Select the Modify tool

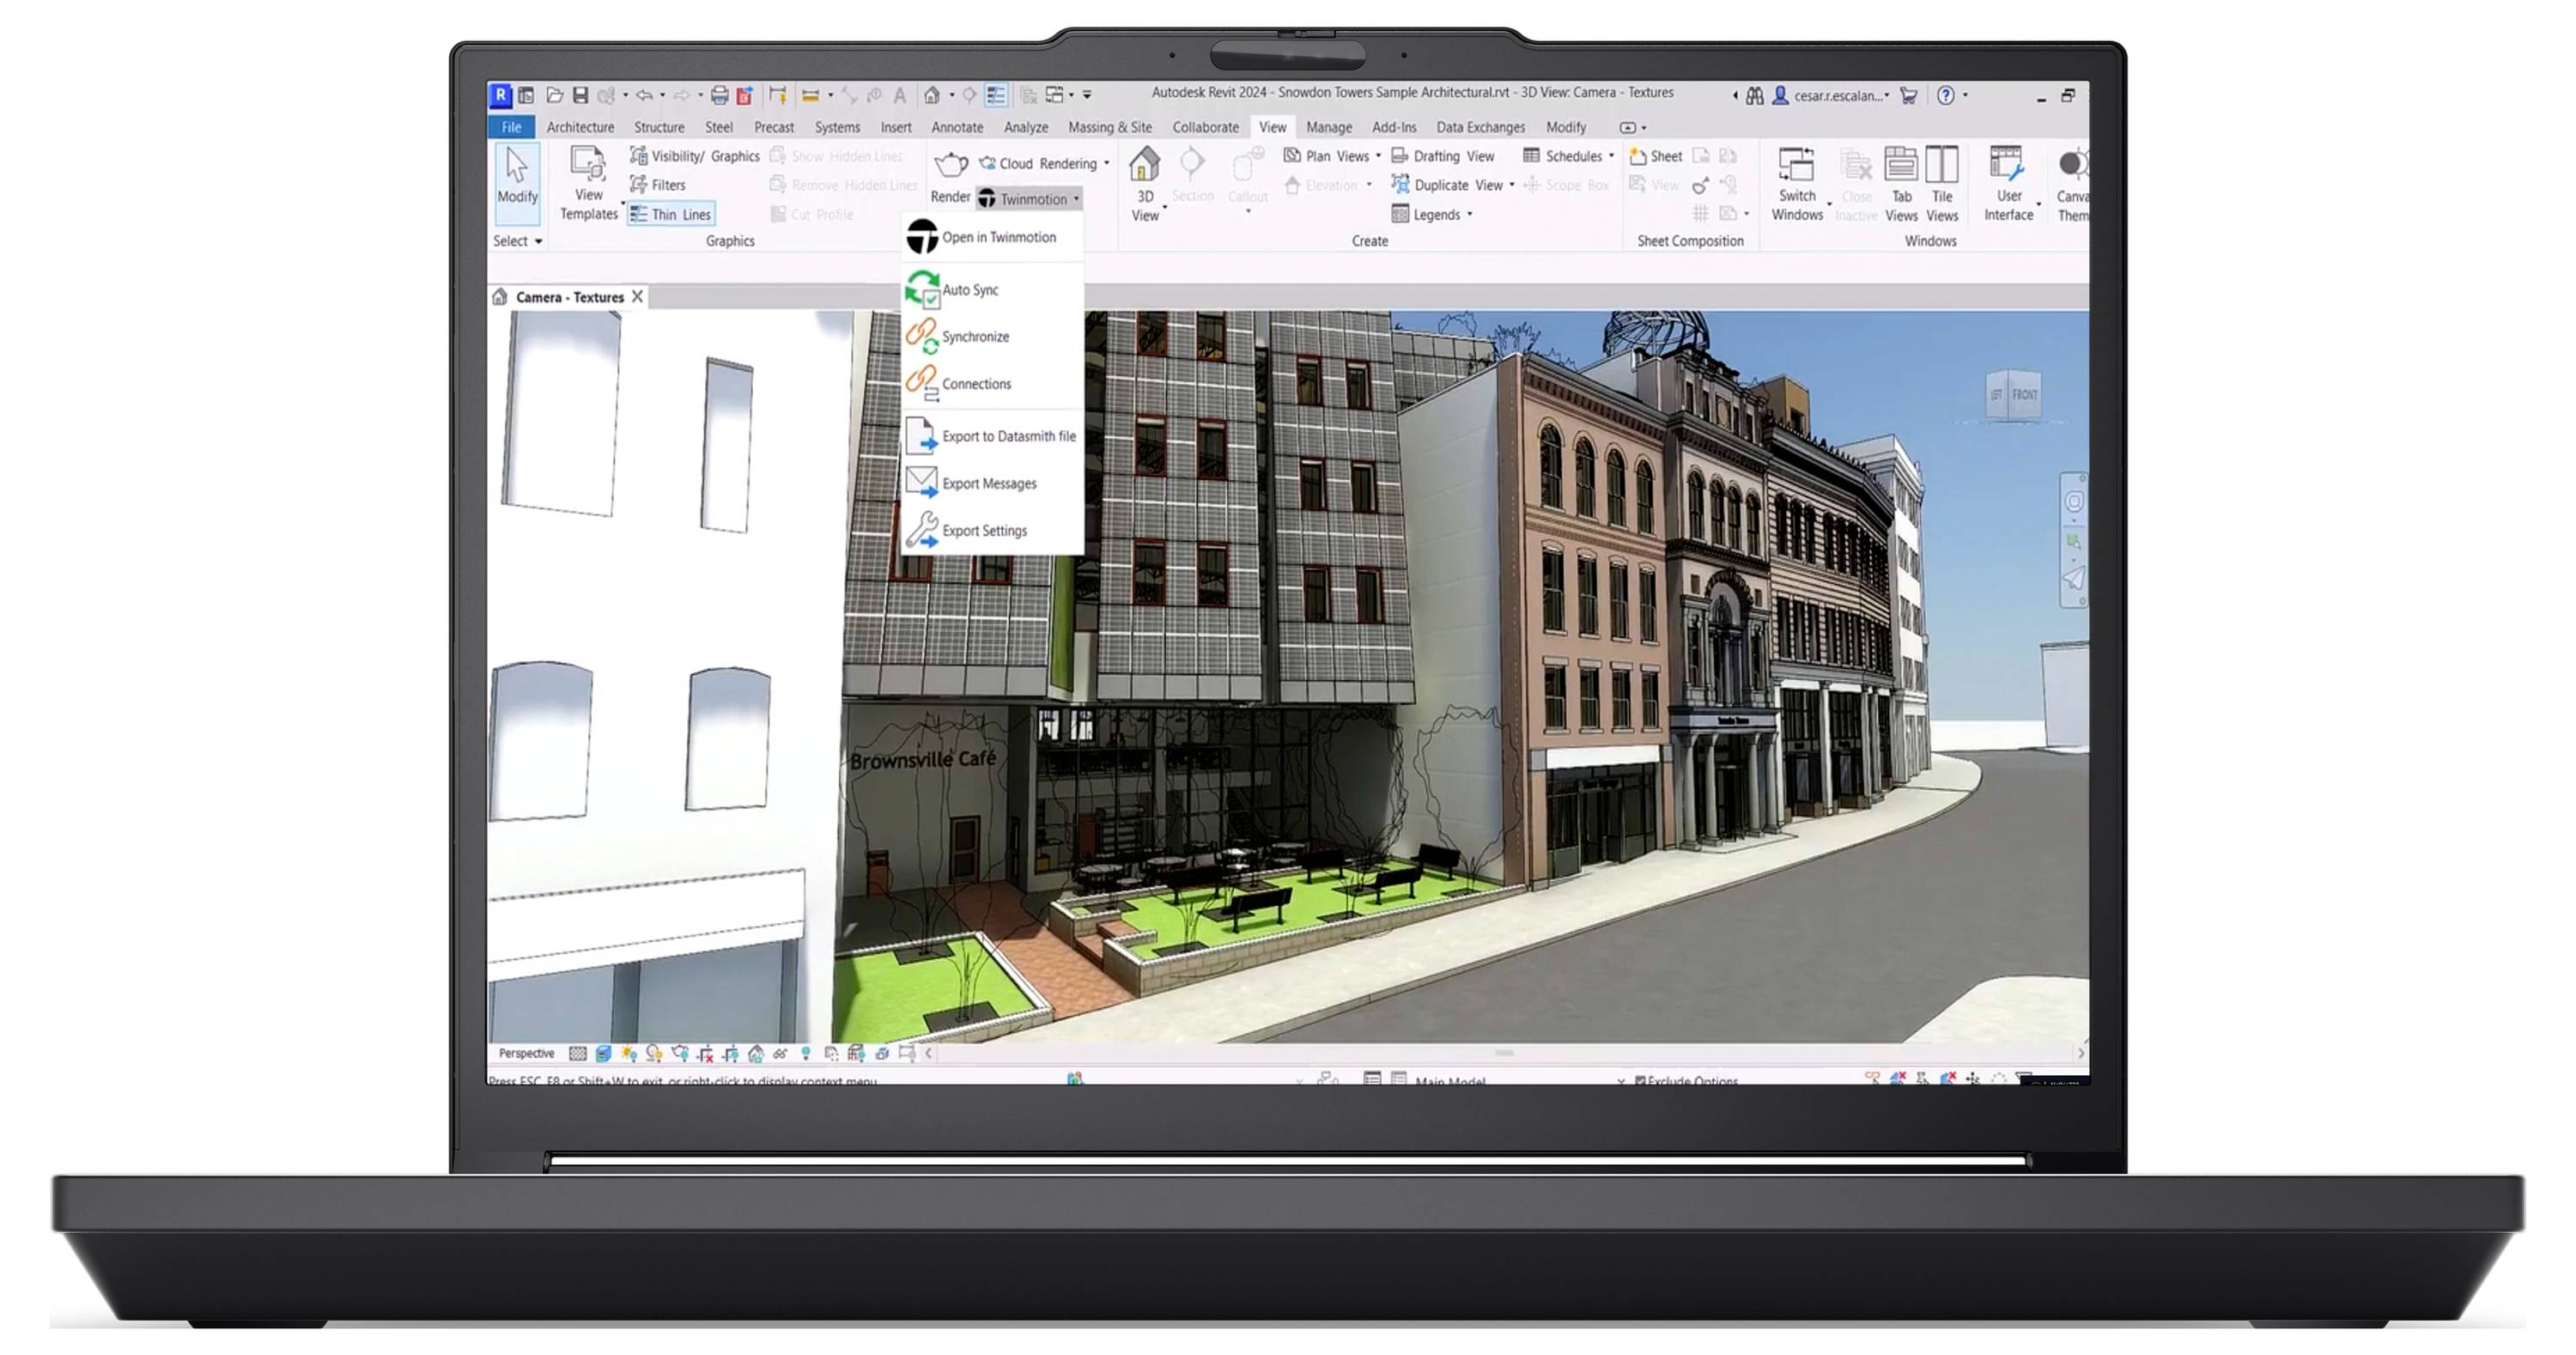coord(516,184)
